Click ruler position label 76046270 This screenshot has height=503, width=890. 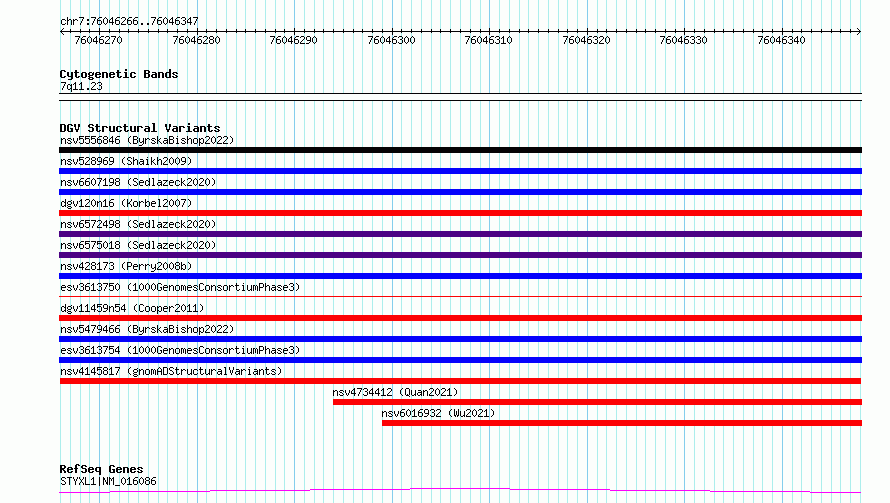98,40
